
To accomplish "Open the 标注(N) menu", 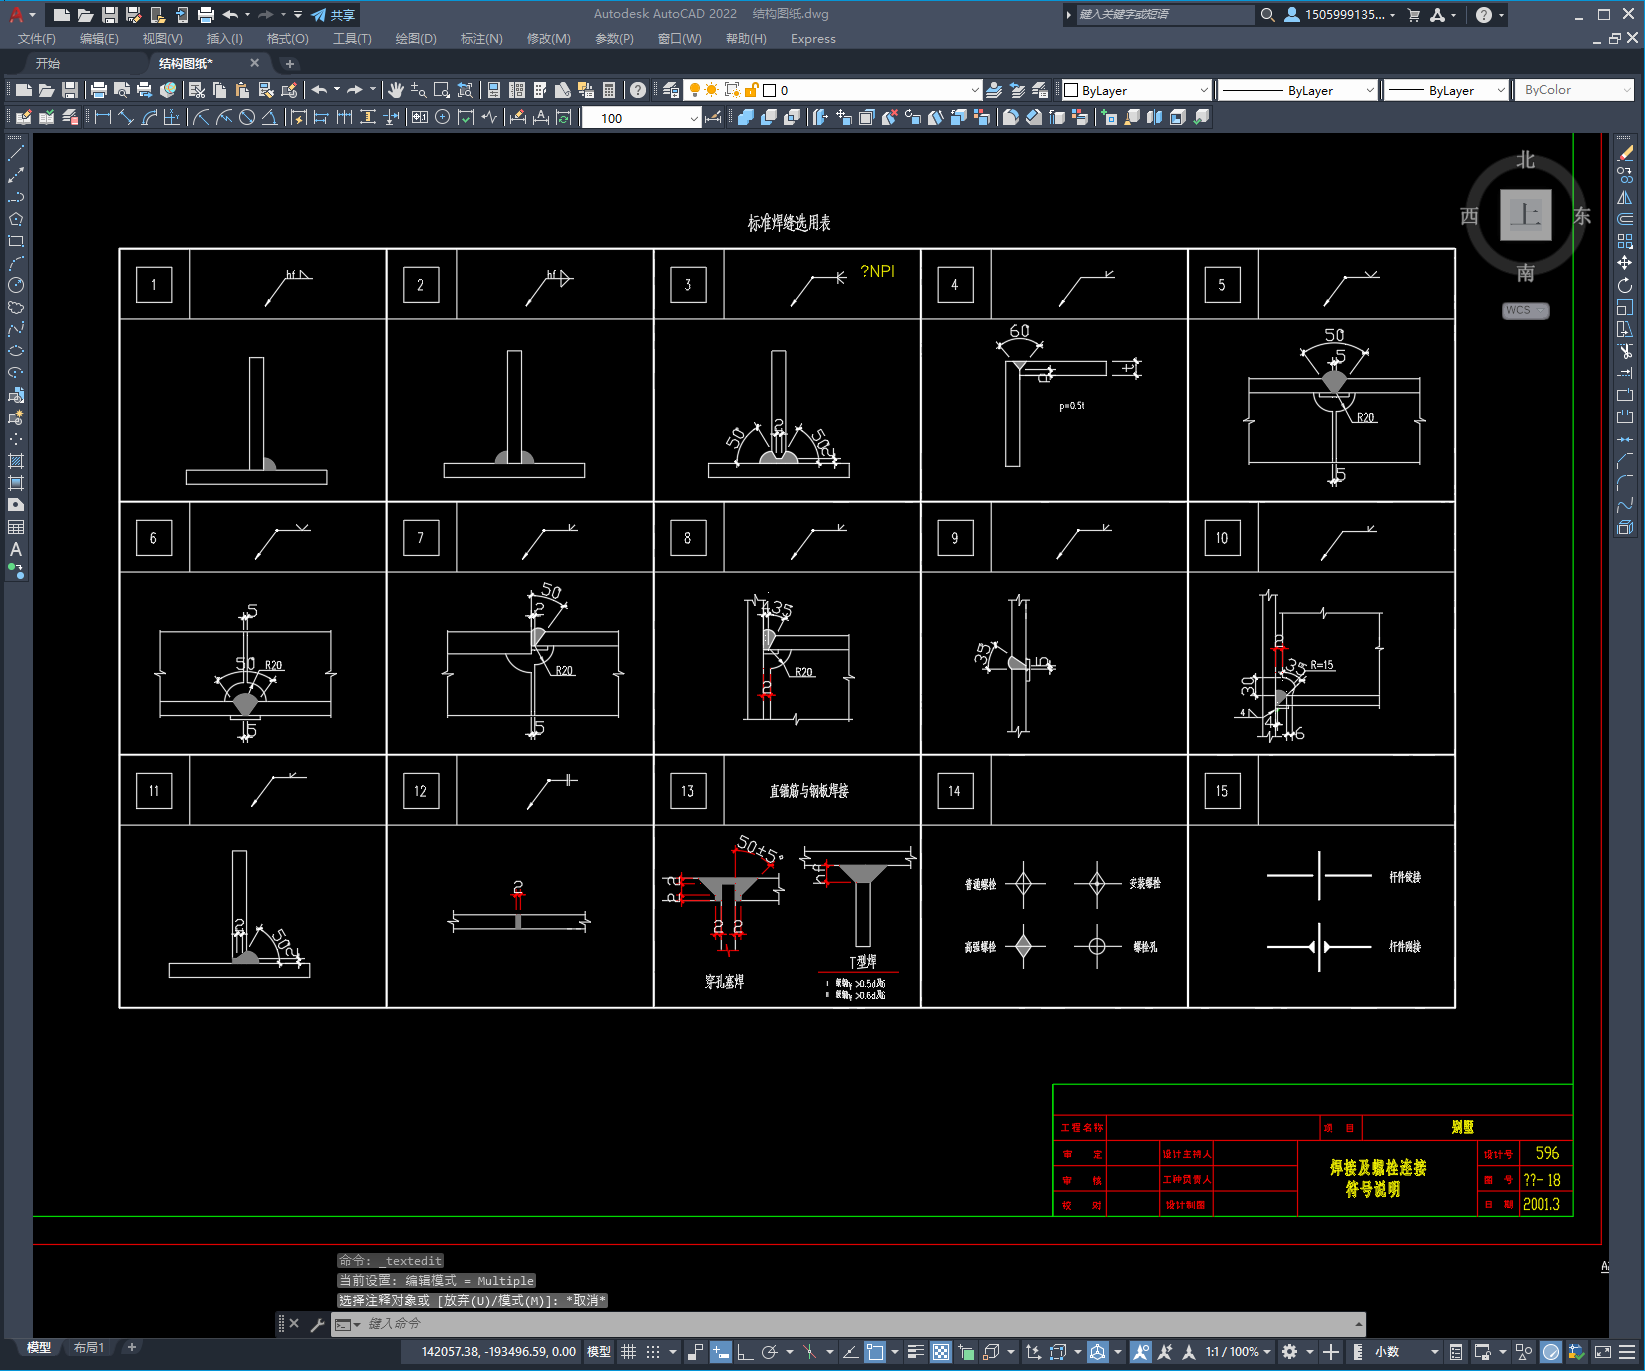I will pos(481,39).
